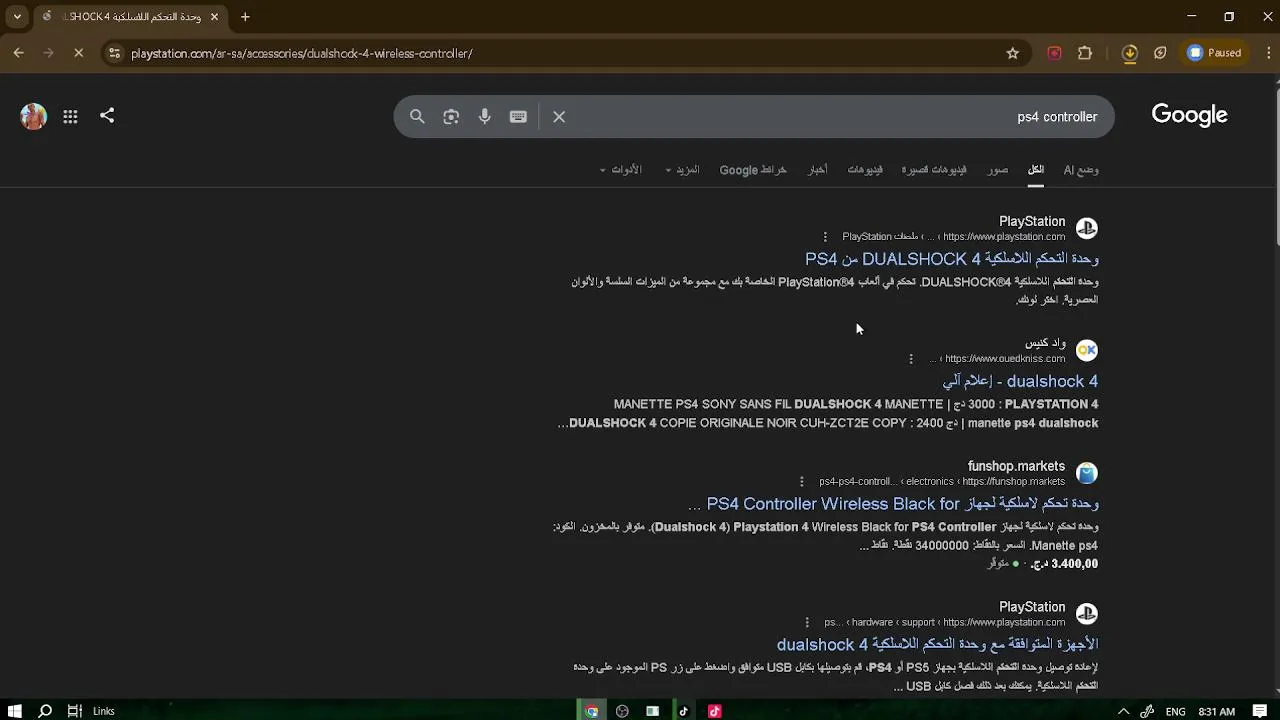This screenshot has width=1280, height=720.
Task: Click the Google logo
Action: (x=1189, y=116)
